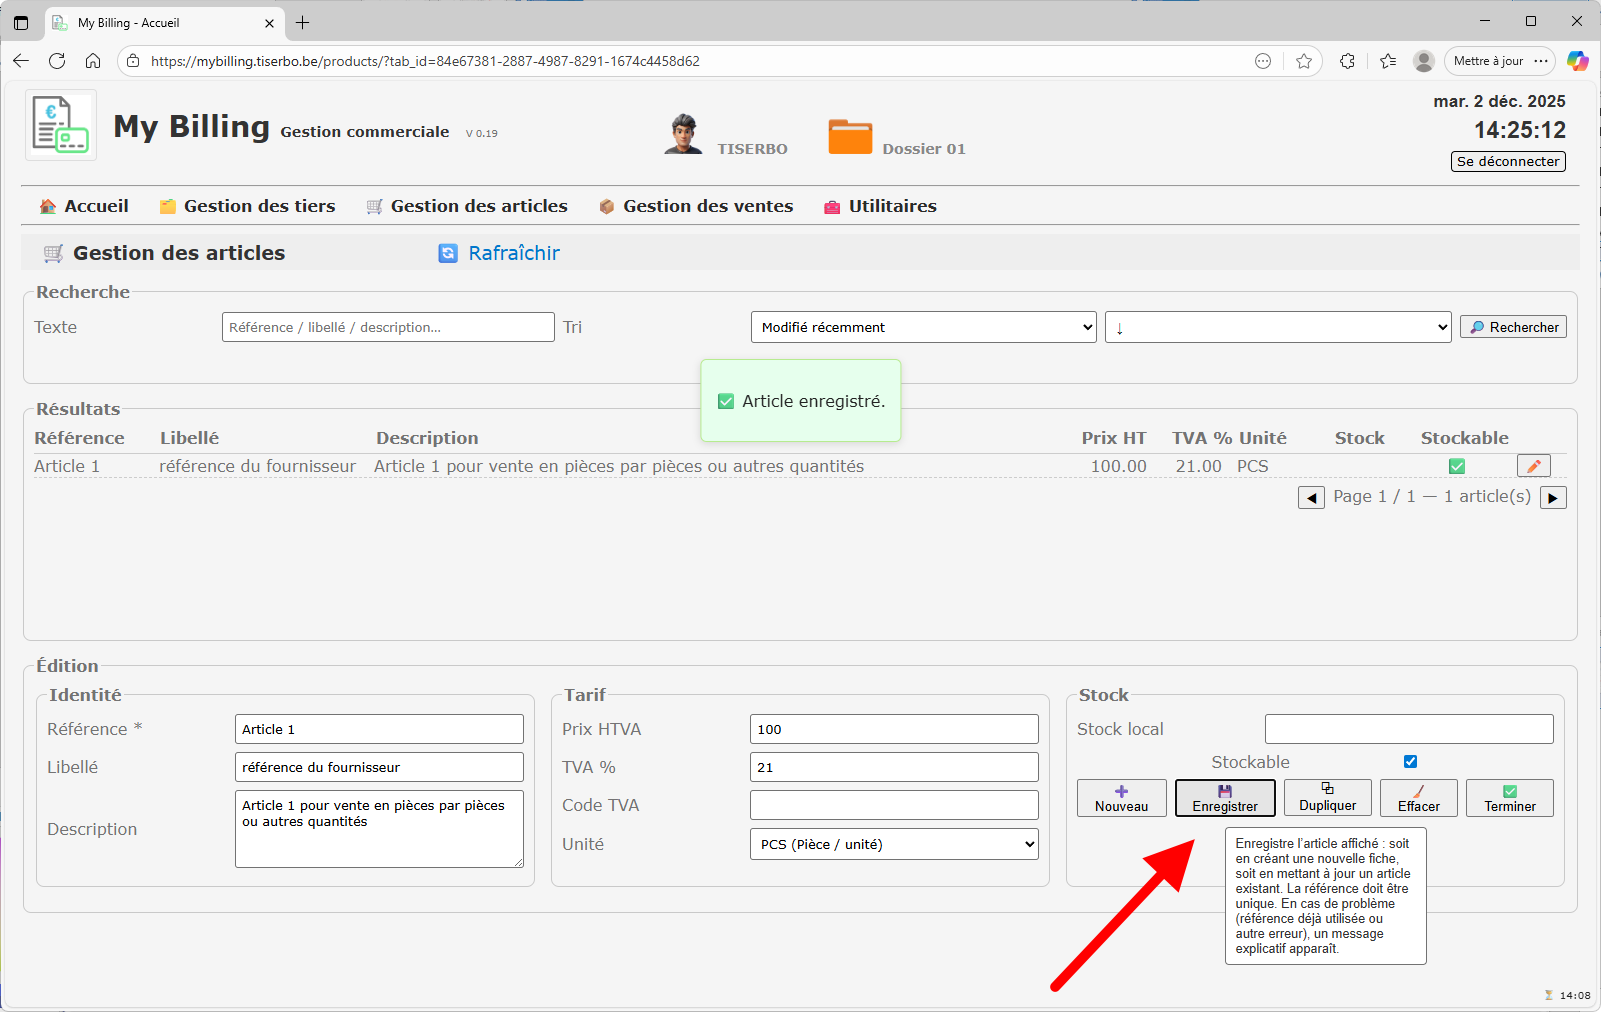Uncheck the Stockable checkbox in Stock panel
This screenshot has width=1601, height=1012.
(x=1410, y=762)
